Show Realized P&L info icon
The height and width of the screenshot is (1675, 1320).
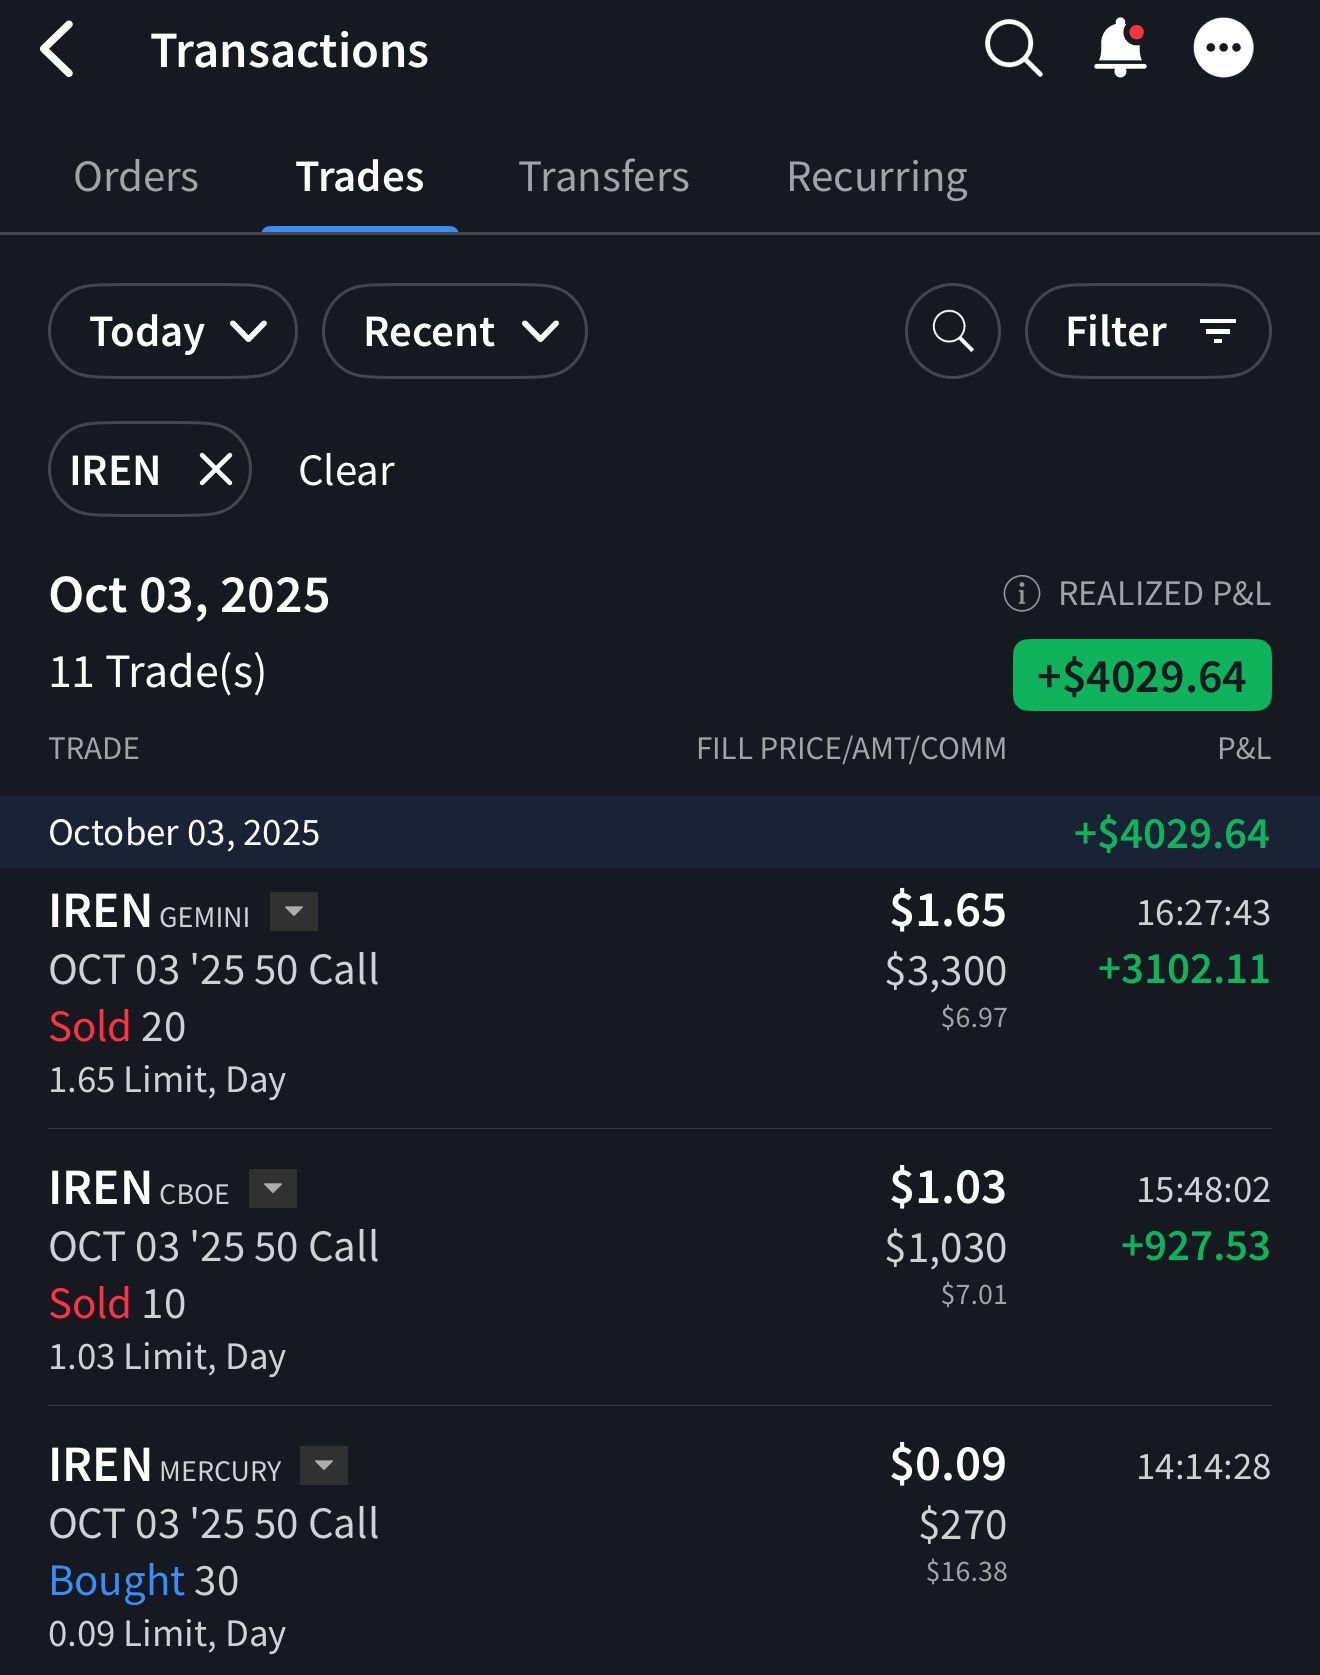(1021, 593)
